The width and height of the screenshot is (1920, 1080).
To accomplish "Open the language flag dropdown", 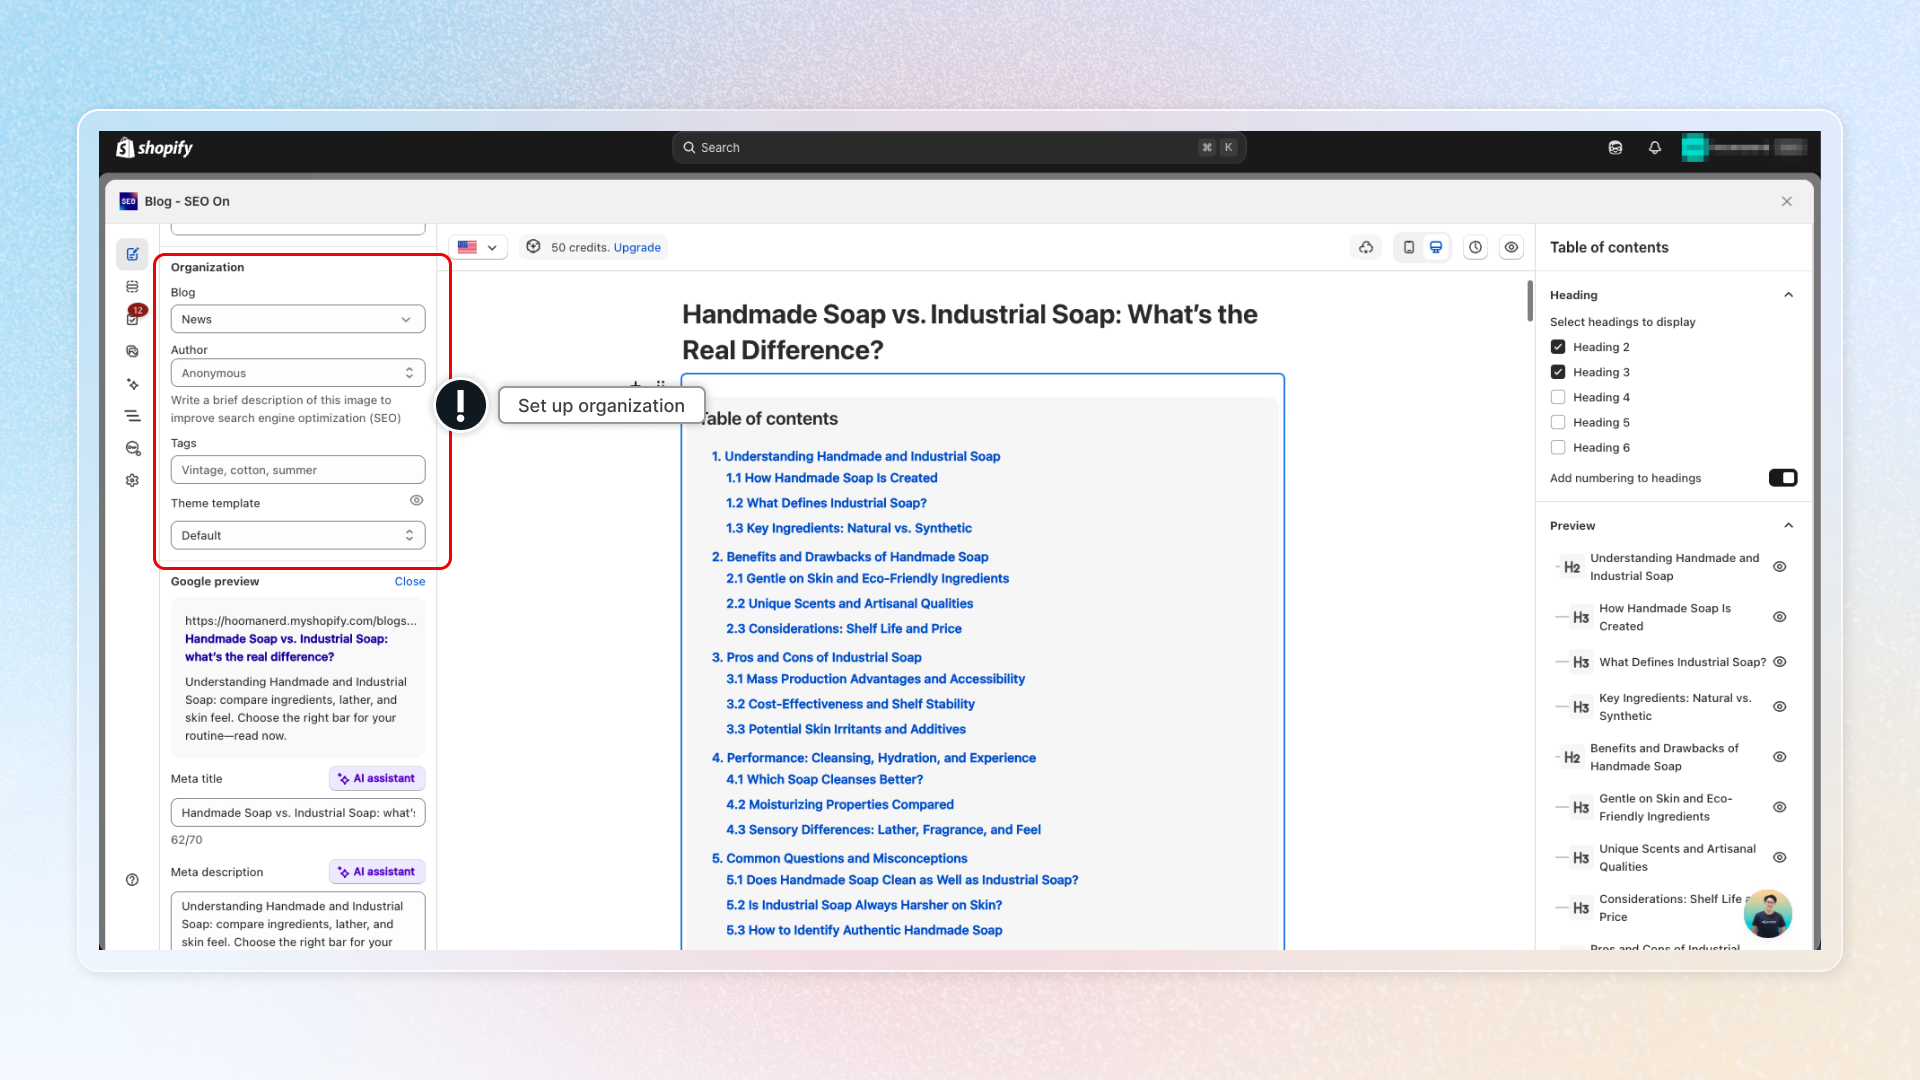I will [477, 247].
